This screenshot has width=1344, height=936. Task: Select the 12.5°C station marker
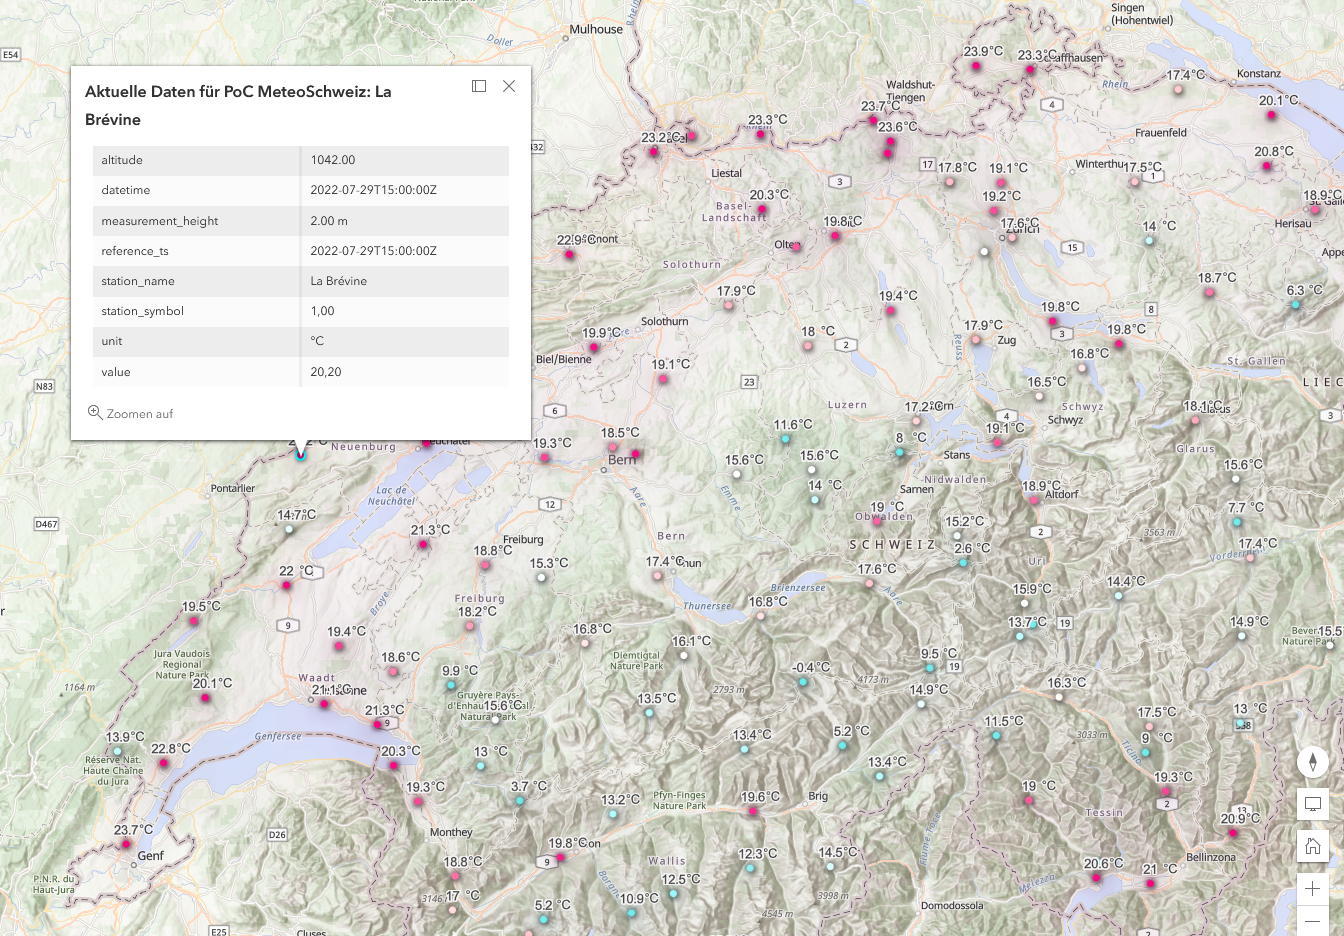tap(673, 894)
